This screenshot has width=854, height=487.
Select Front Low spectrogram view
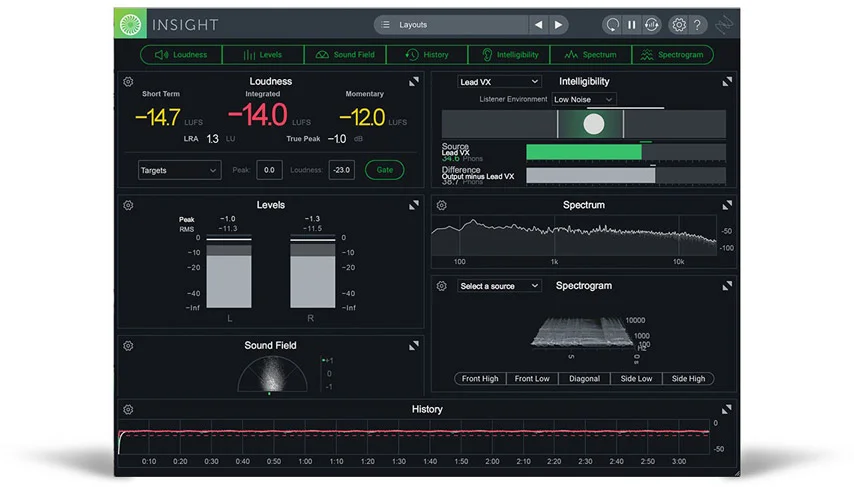point(532,379)
